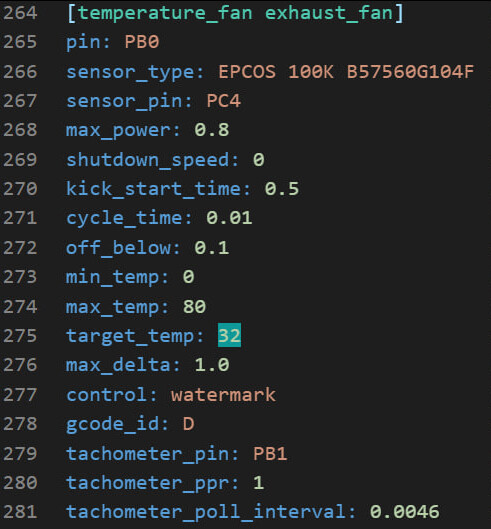The width and height of the screenshot is (491, 529).
Task: Click the kick_start_time value 0.5
Action: pos(282,189)
